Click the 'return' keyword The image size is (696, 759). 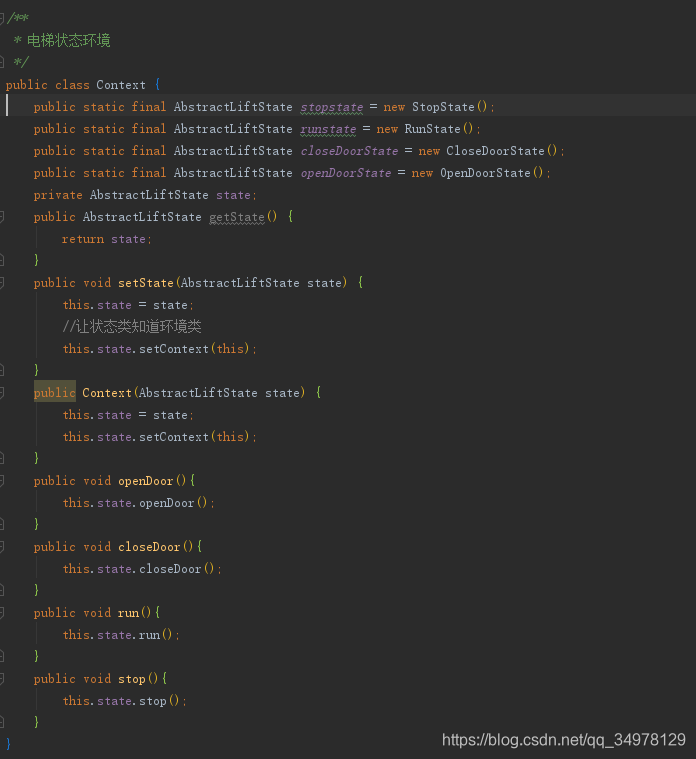(83, 239)
